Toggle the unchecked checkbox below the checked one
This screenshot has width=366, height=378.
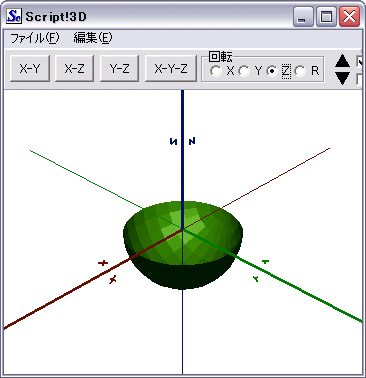pyautogui.click(x=360, y=79)
